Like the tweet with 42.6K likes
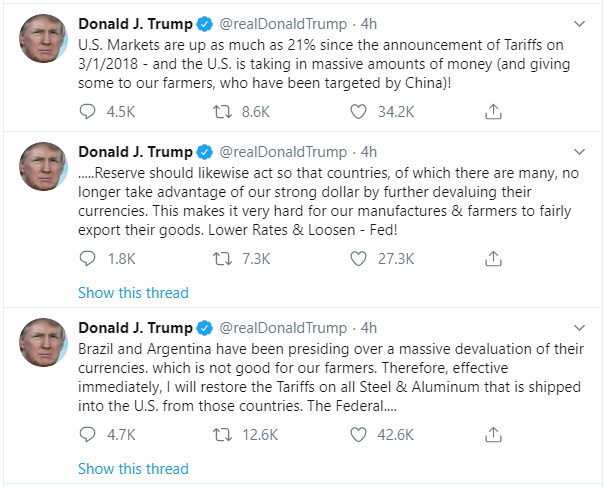This screenshot has width=606, height=487. pyautogui.click(x=359, y=434)
